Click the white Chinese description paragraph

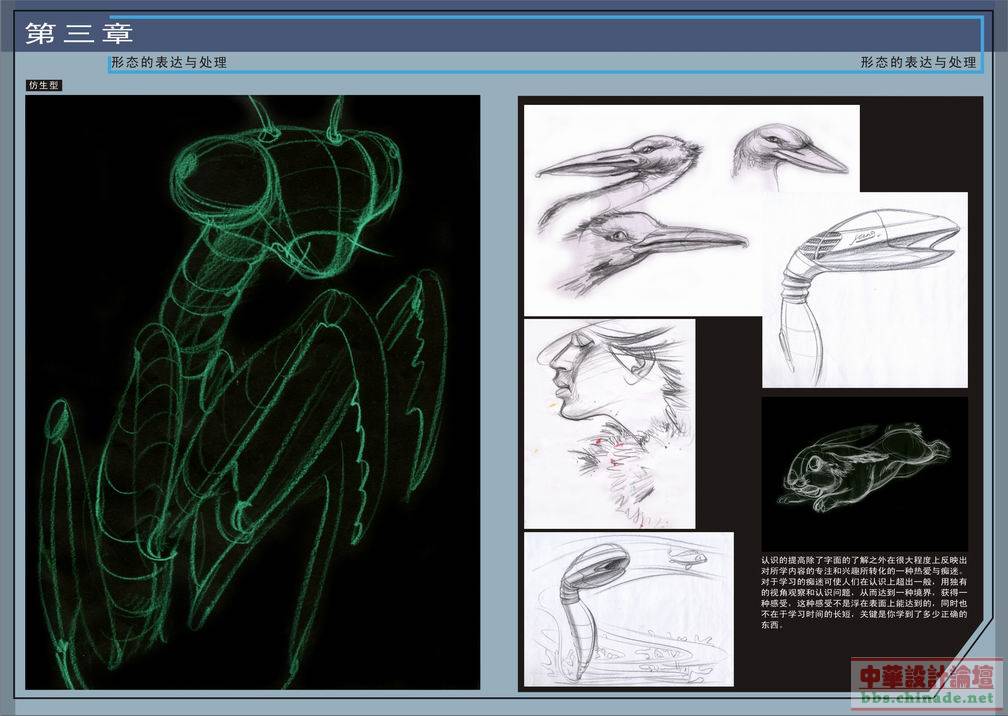click(864, 592)
